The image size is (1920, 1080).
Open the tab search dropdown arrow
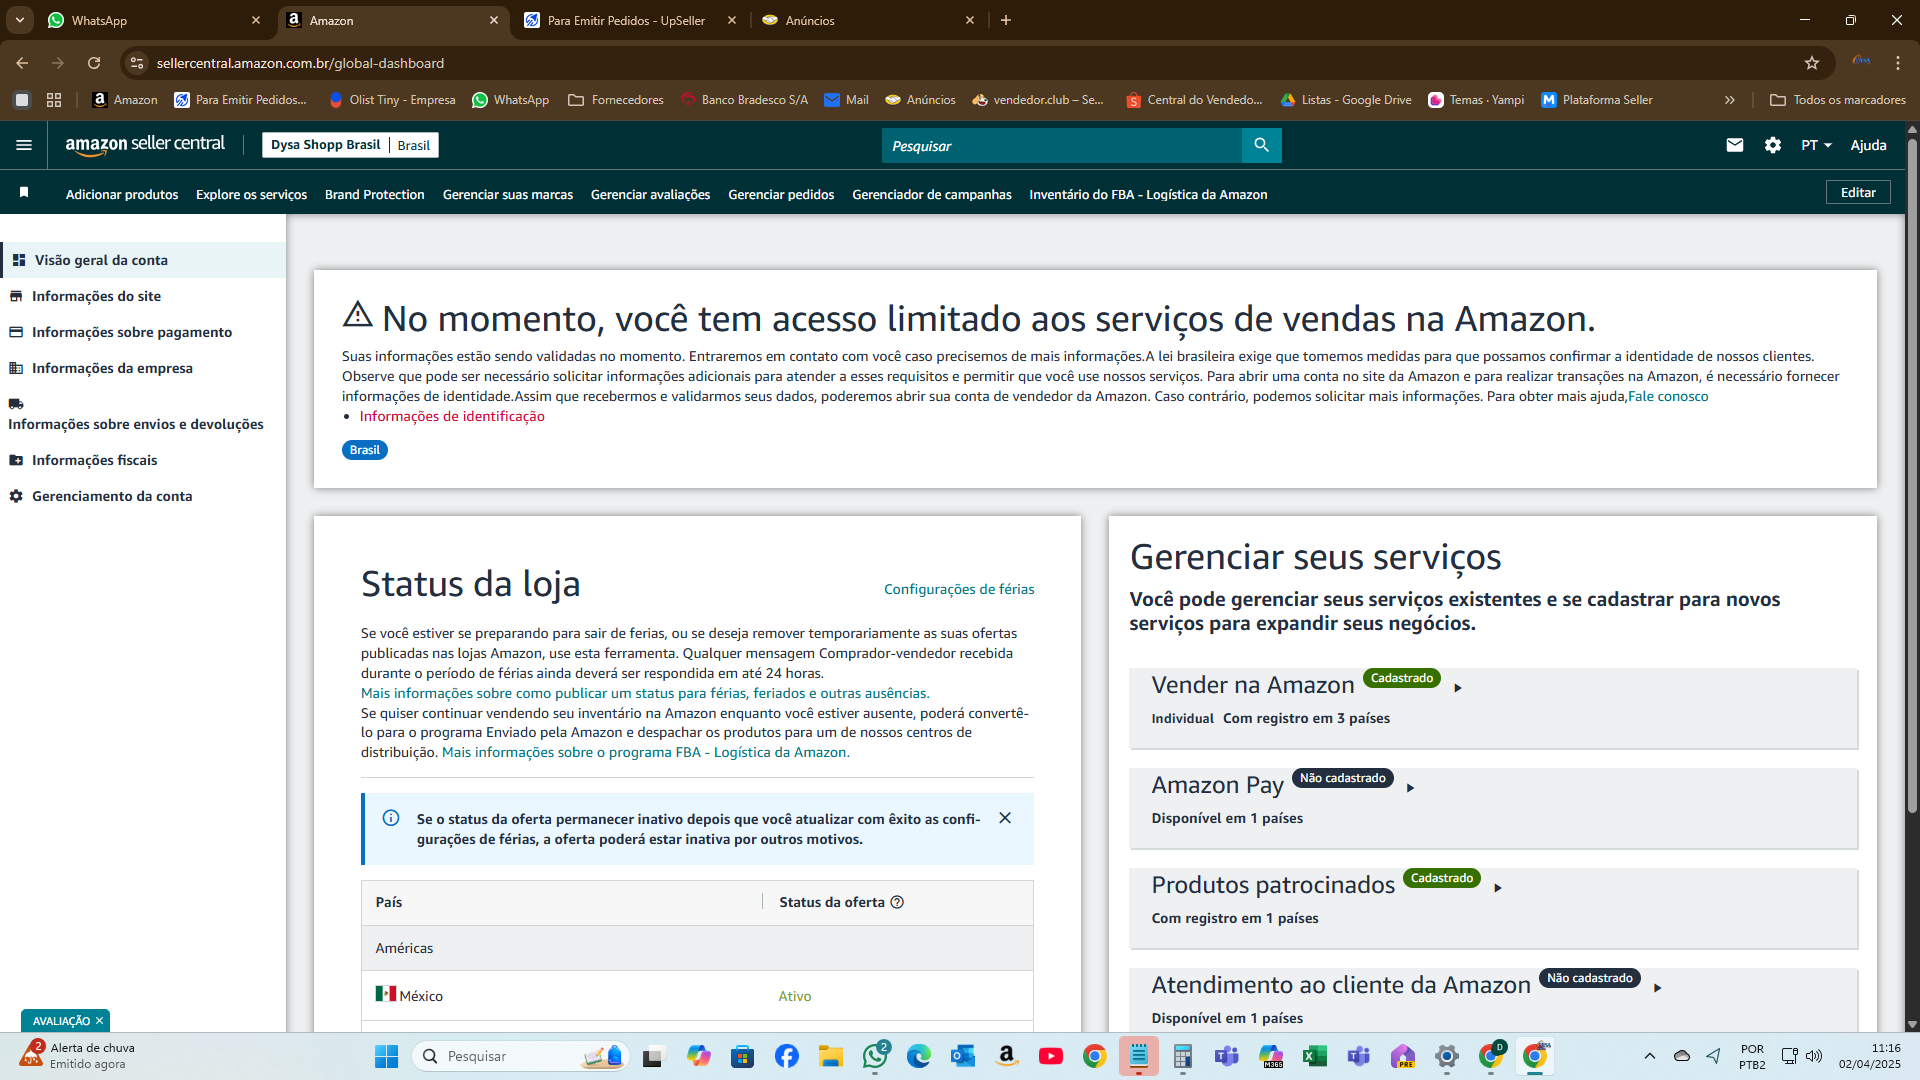(x=19, y=20)
